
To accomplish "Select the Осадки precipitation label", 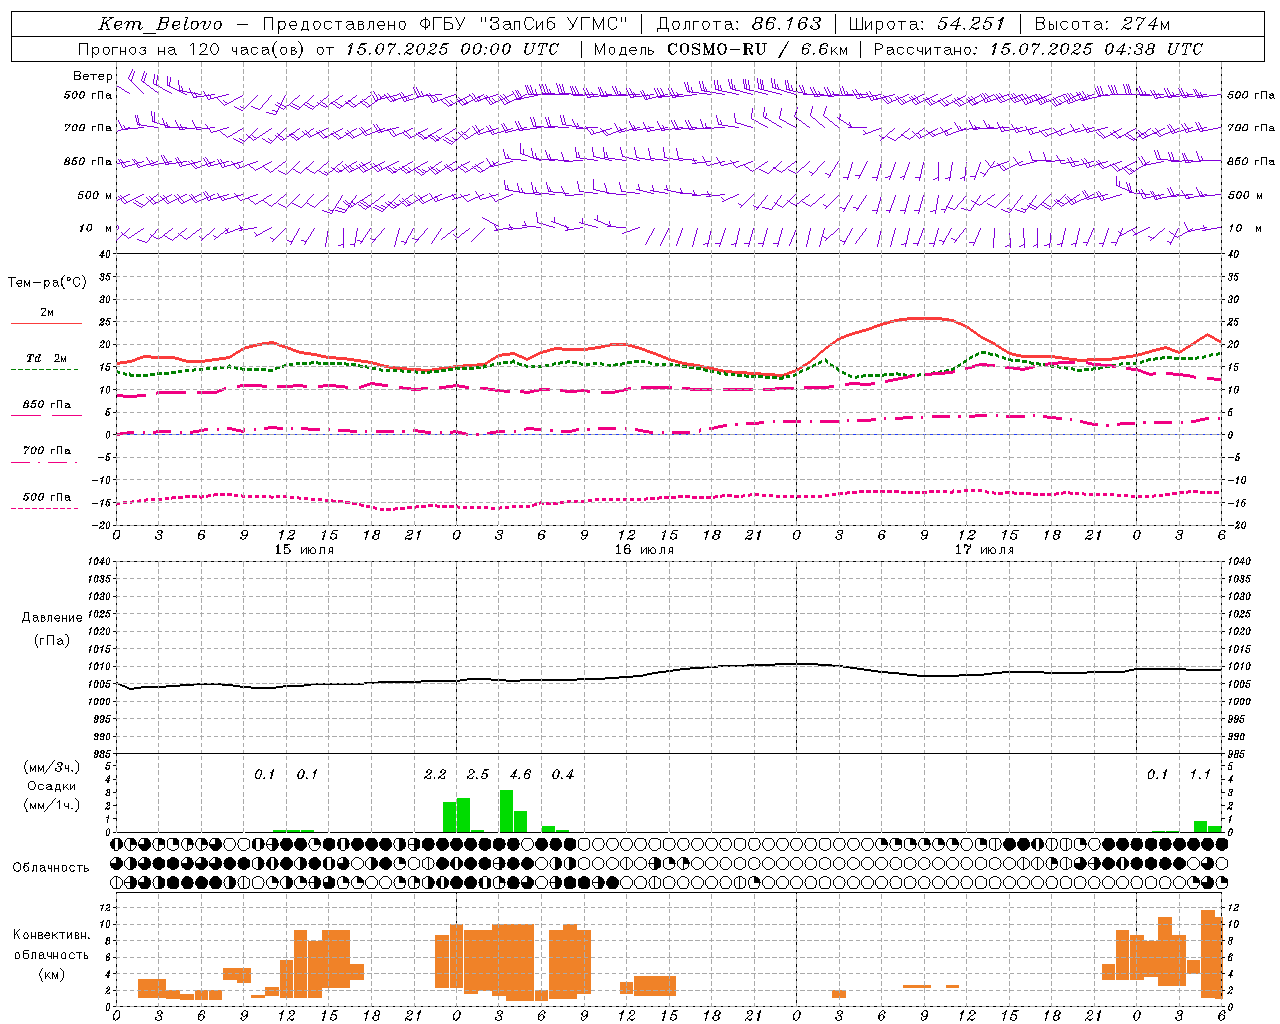I will pyautogui.click(x=51, y=786).
